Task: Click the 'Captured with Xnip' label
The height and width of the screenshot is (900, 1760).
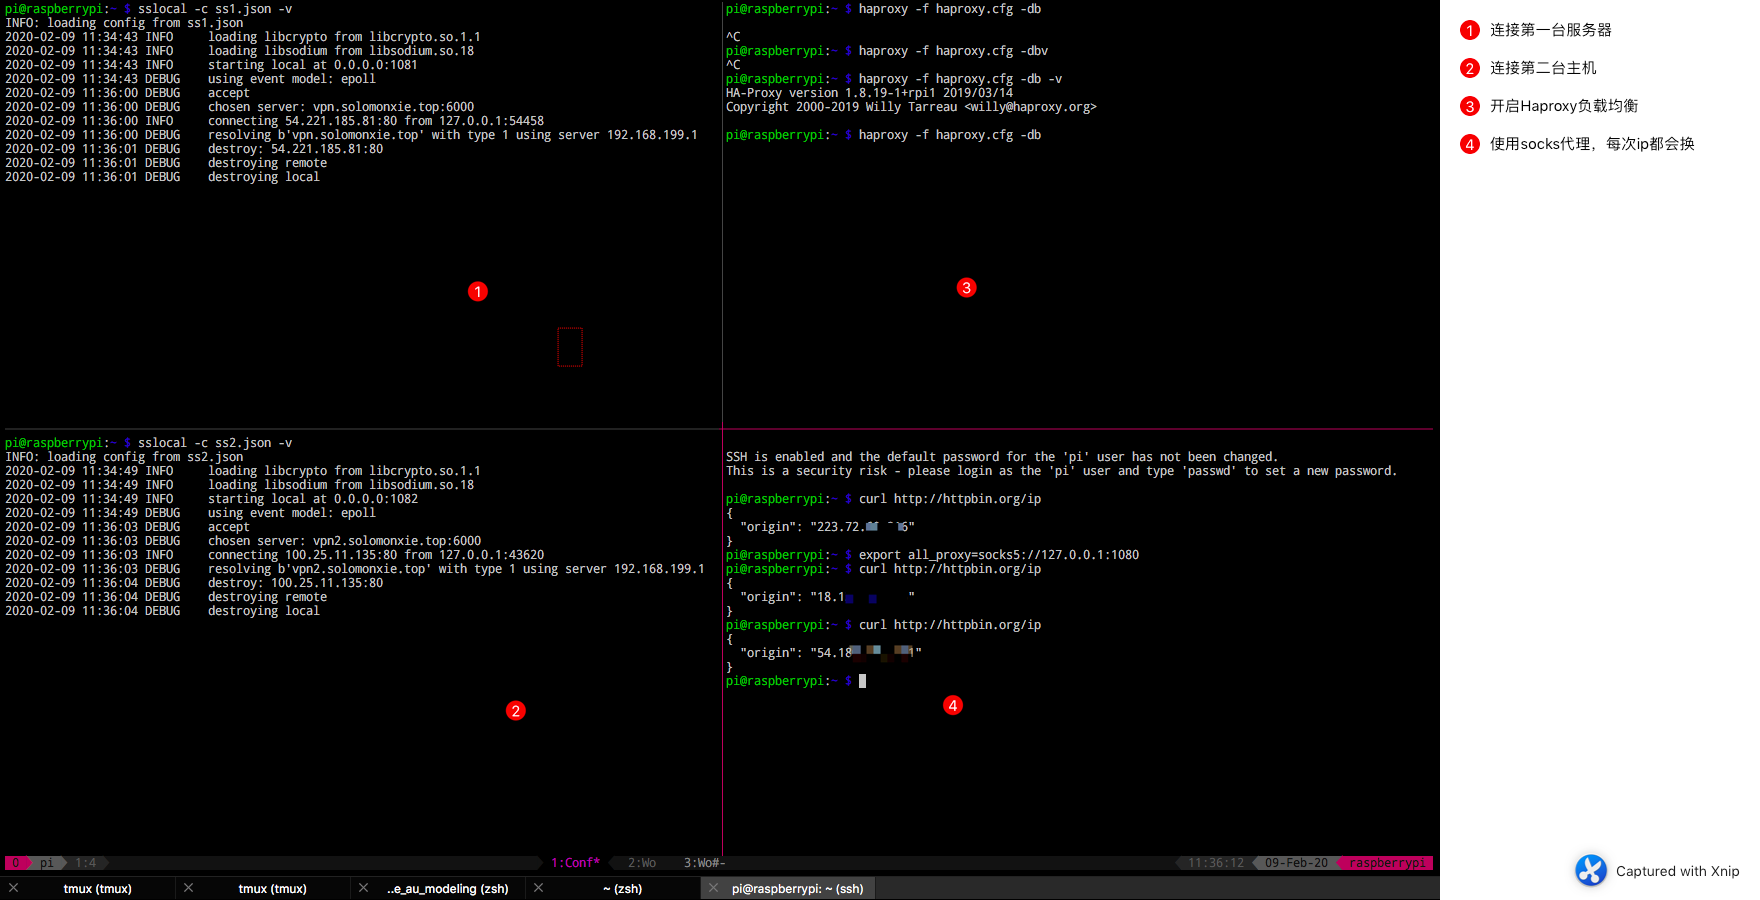Action: (1677, 871)
